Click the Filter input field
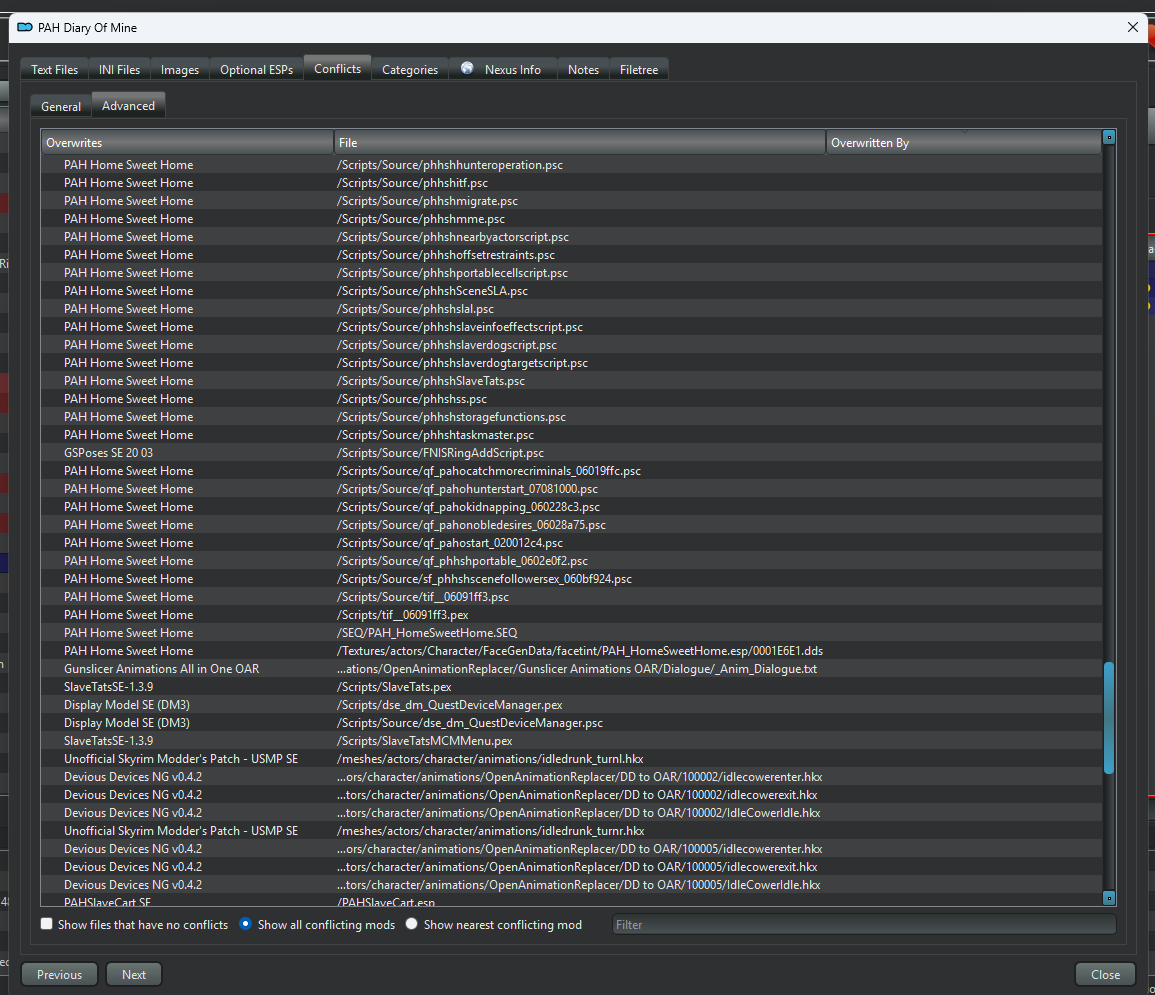Viewport: 1155px width, 995px height. [864, 924]
